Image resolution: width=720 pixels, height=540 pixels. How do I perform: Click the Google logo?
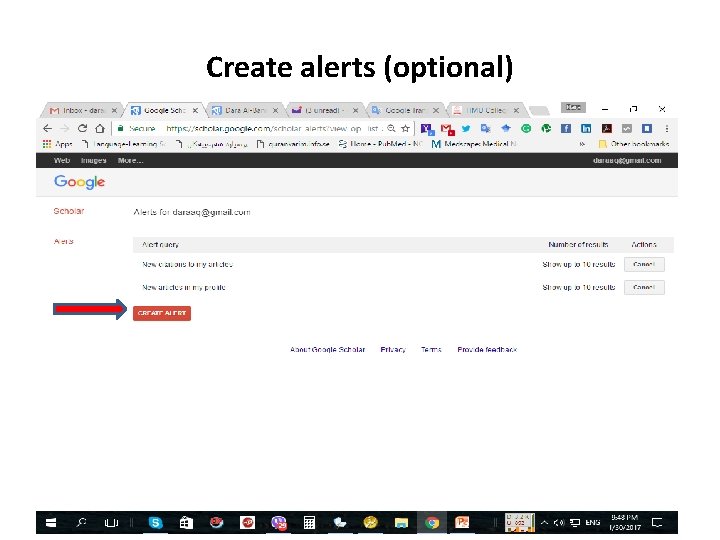[x=79, y=182]
